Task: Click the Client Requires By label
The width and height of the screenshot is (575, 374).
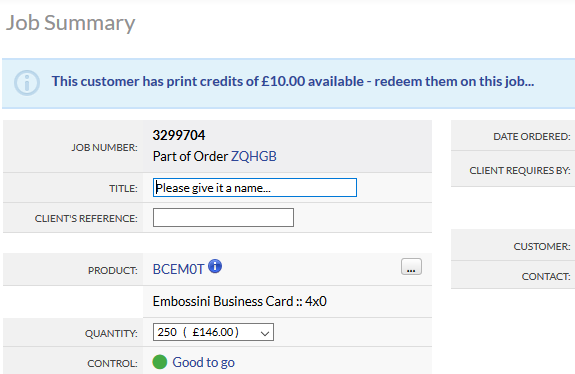Action: [x=520, y=170]
